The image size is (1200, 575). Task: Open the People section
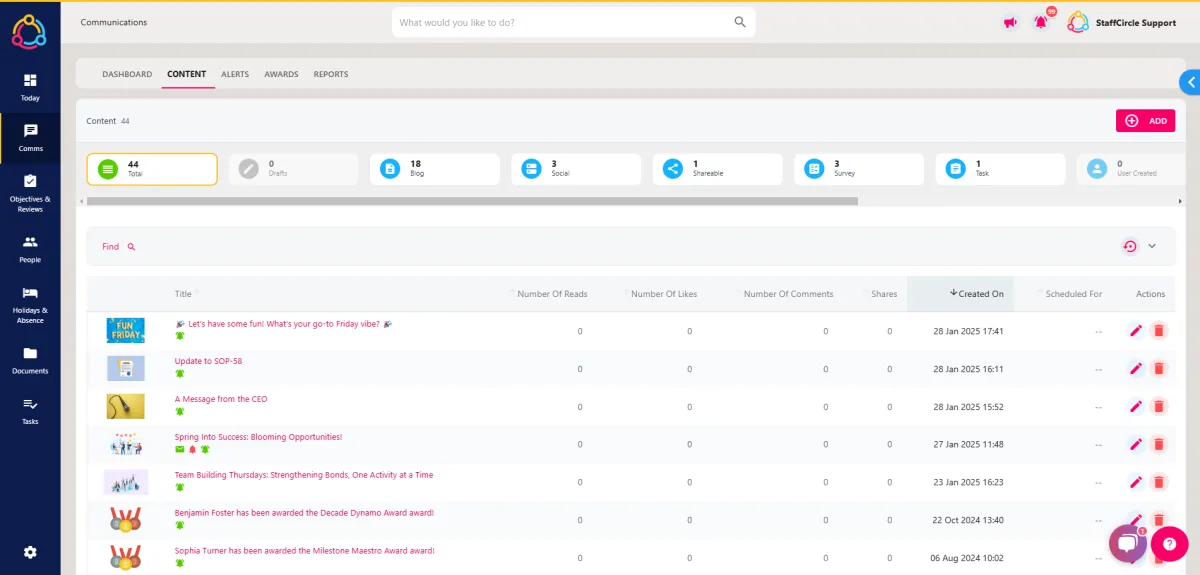point(30,248)
